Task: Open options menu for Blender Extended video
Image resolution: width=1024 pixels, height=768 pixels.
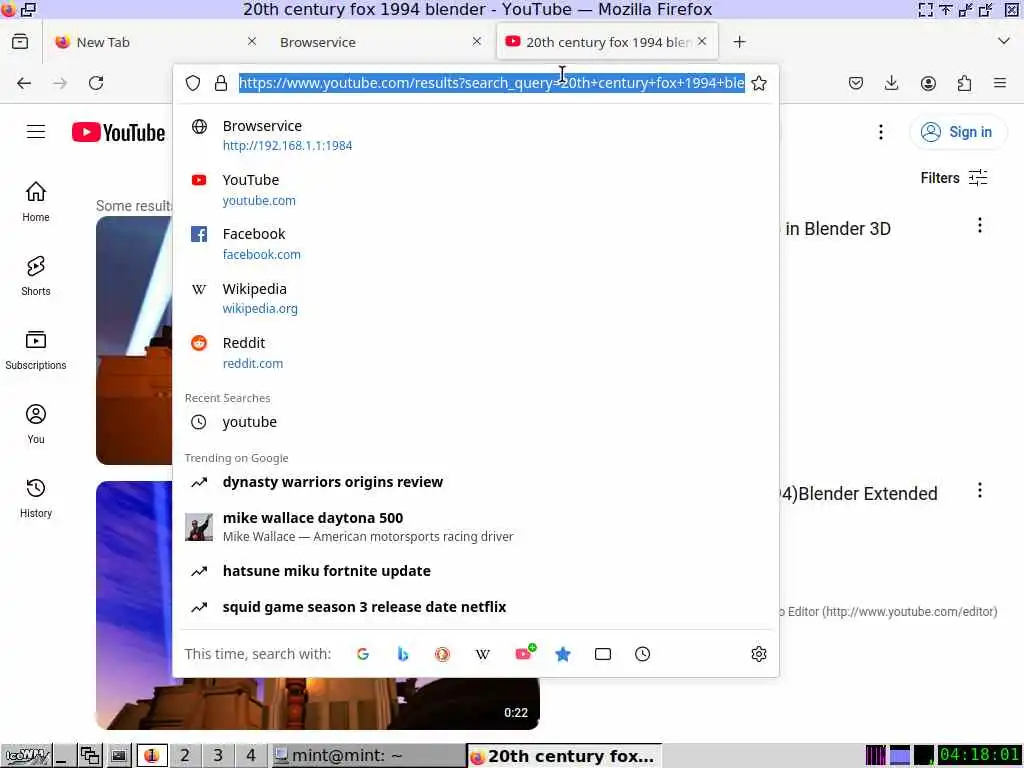Action: click(x=980, y=490)
